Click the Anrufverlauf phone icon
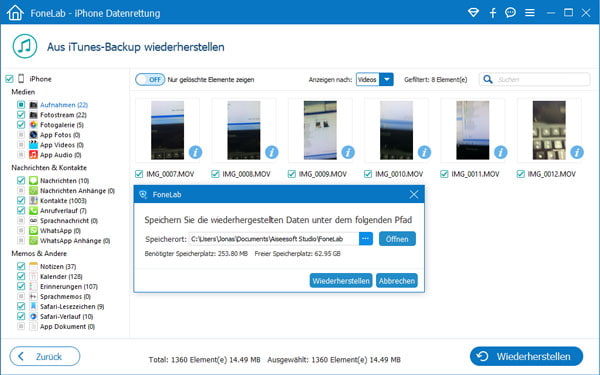The height and width of the screenshot is (375, 600). [34, 210]
